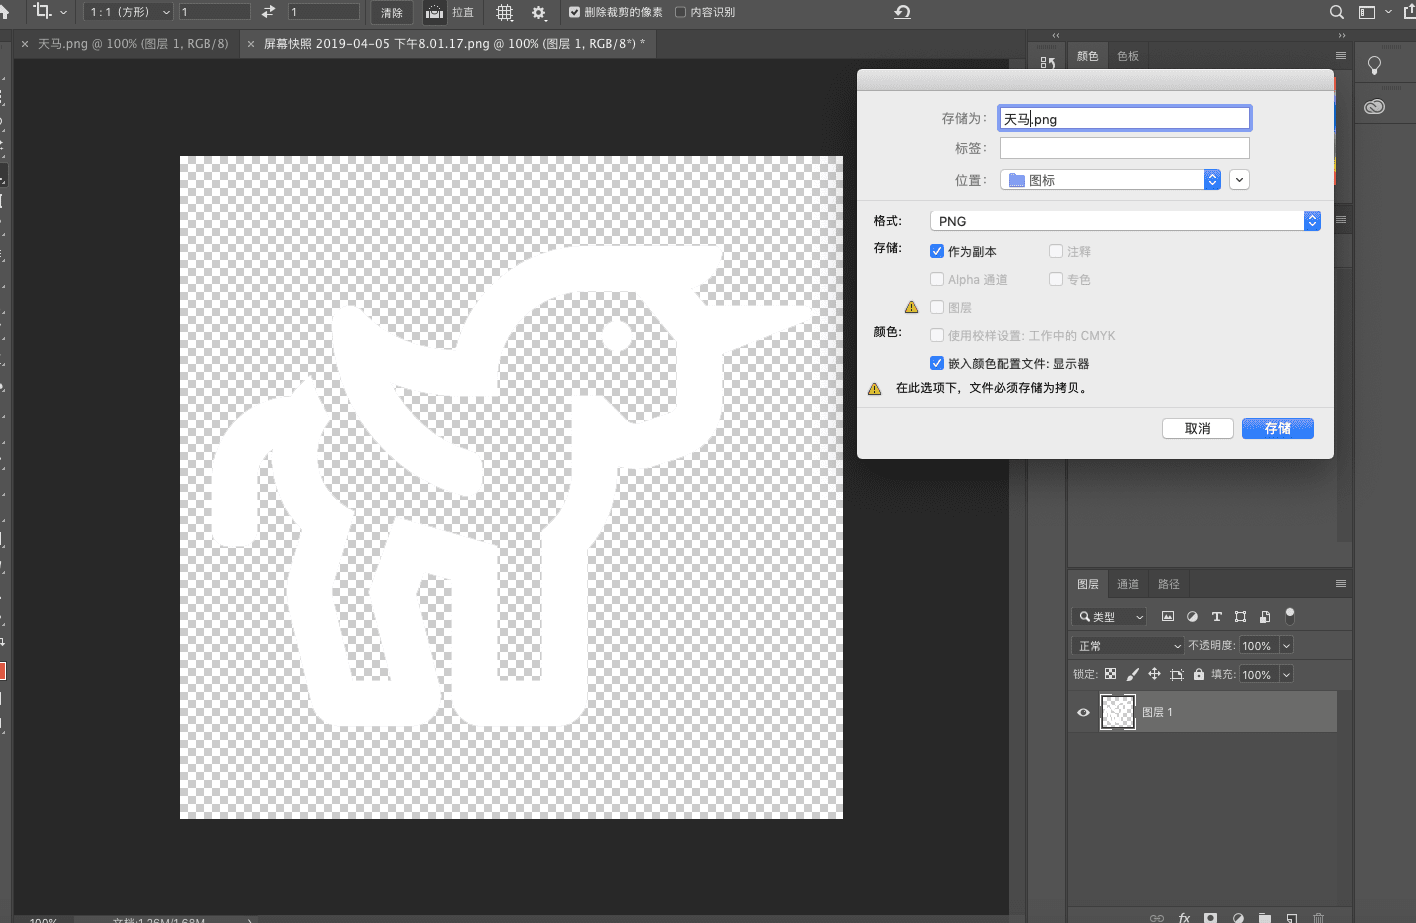Filter layers by pixel image type
Viewport: 1416px width, 923px height.
[x=1167, y=616]
